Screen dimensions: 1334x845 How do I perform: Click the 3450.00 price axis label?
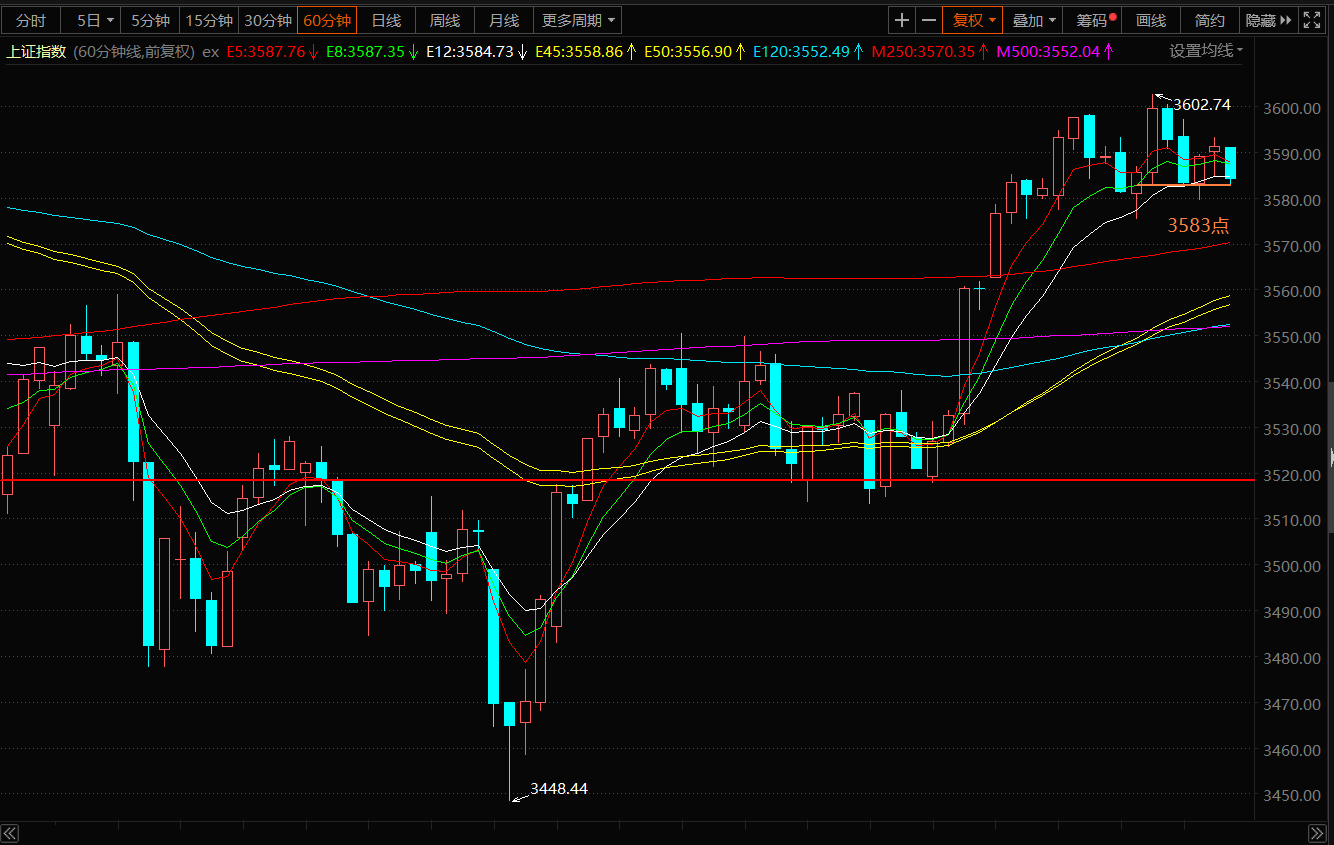1292,796
